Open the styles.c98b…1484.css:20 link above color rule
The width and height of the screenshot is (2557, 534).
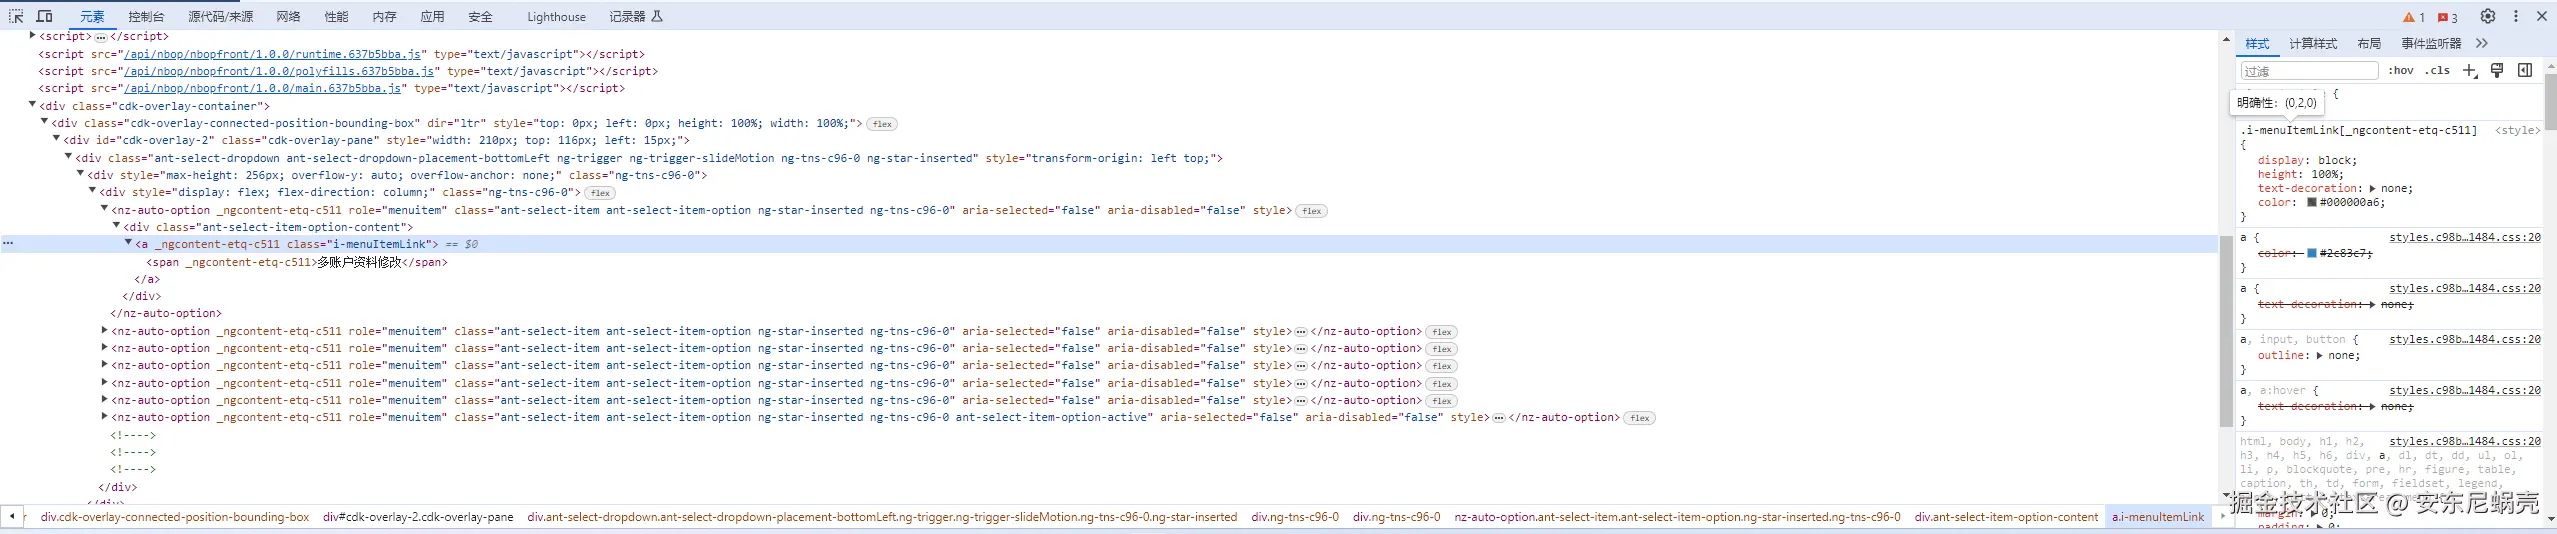(x=2465, y=238)
